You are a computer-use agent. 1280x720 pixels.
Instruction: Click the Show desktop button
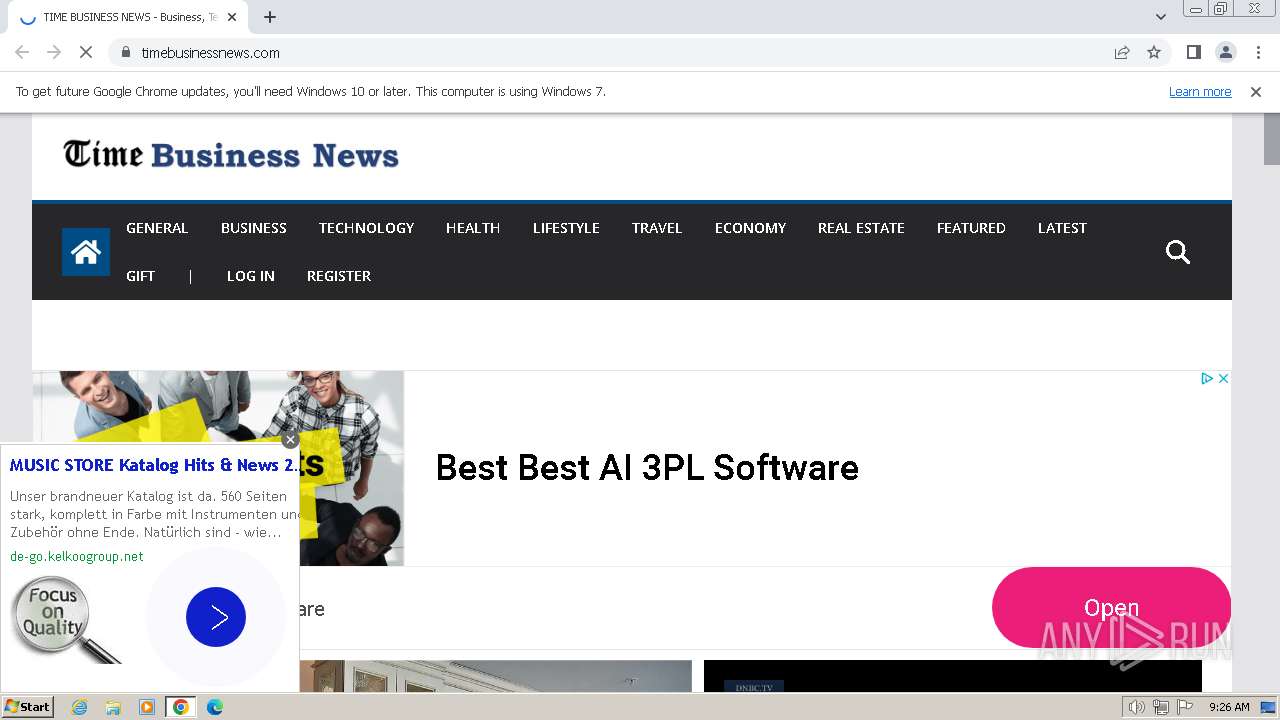point(1268,707)
